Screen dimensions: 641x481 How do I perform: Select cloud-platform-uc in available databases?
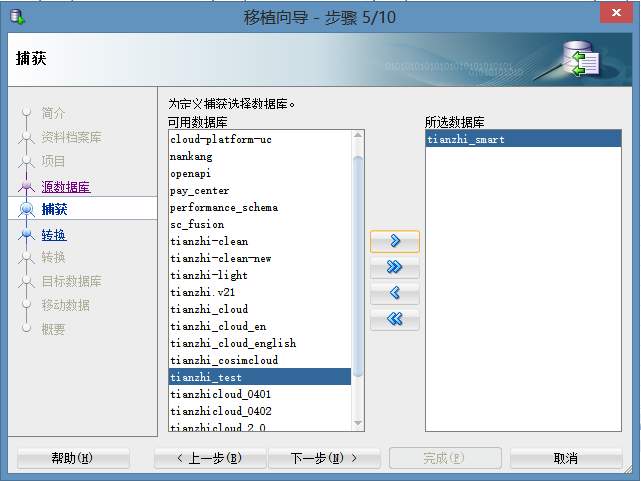(x=260, y=139)
